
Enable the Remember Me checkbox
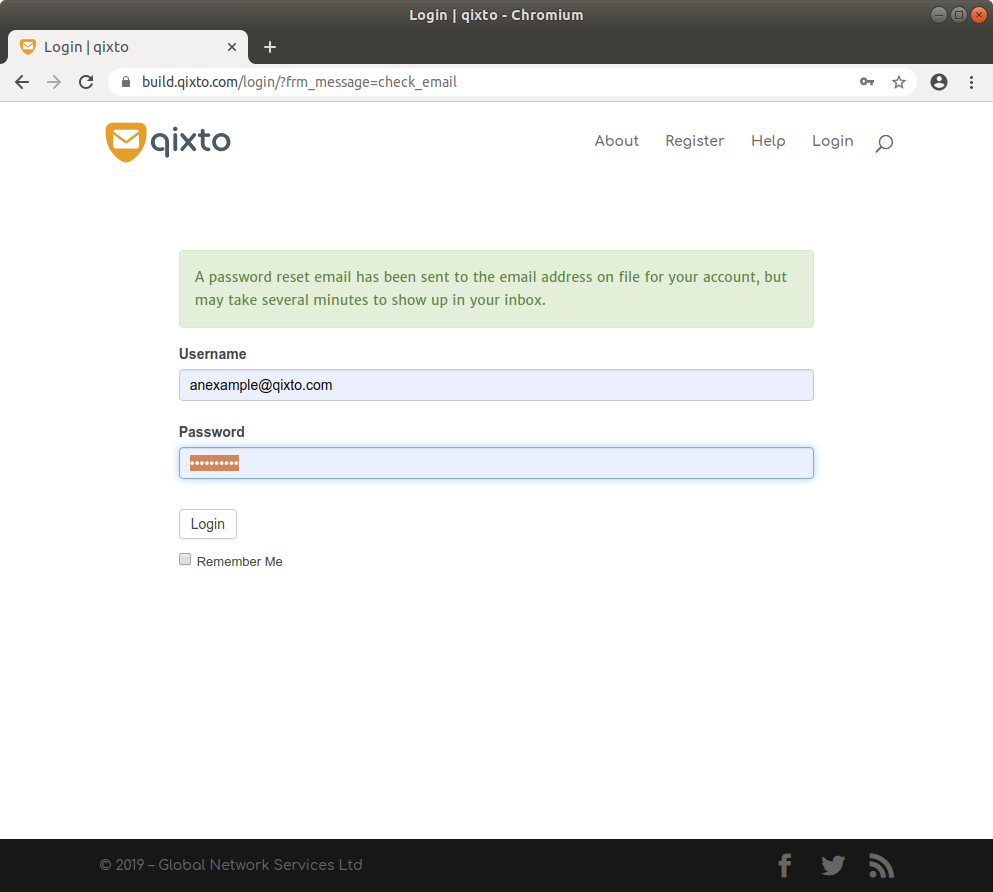click(185, 559)
